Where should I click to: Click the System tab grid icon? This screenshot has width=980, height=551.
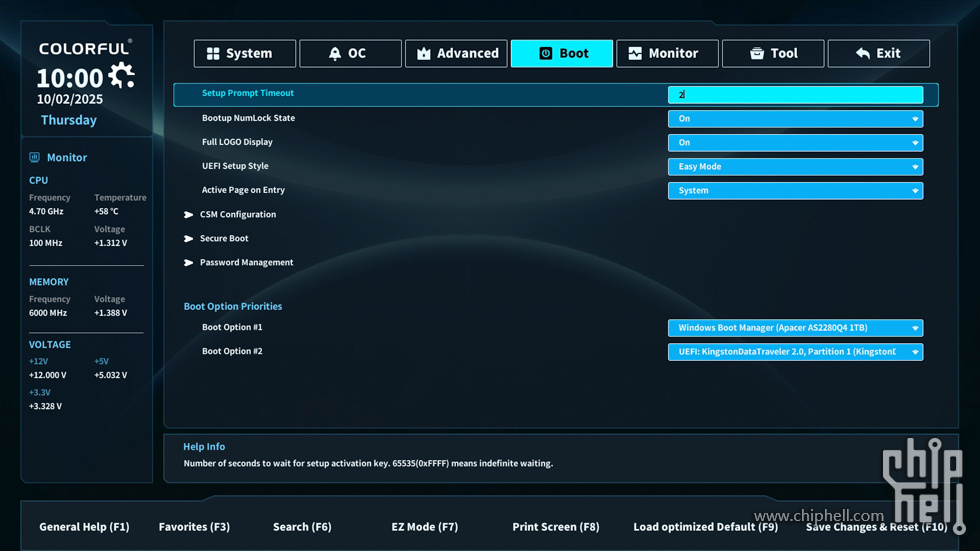[x=213, y=54]
